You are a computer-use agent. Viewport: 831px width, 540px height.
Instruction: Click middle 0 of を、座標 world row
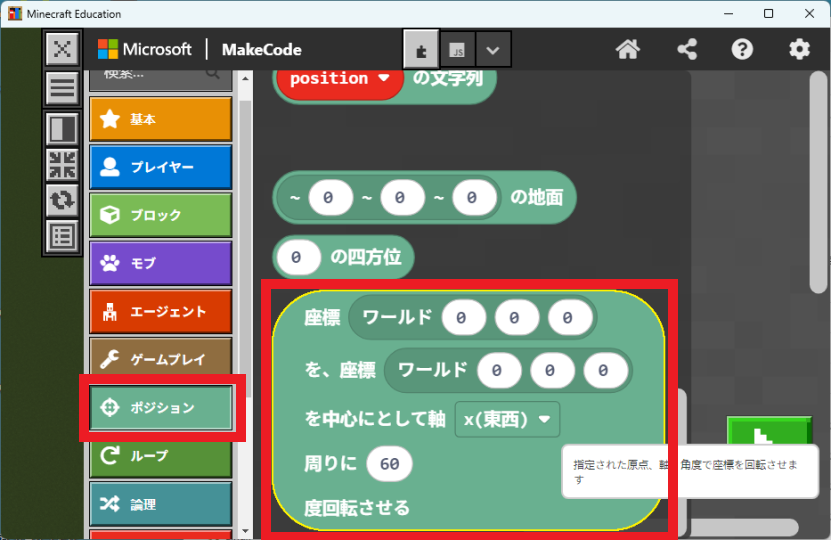[x=552, y=370]
